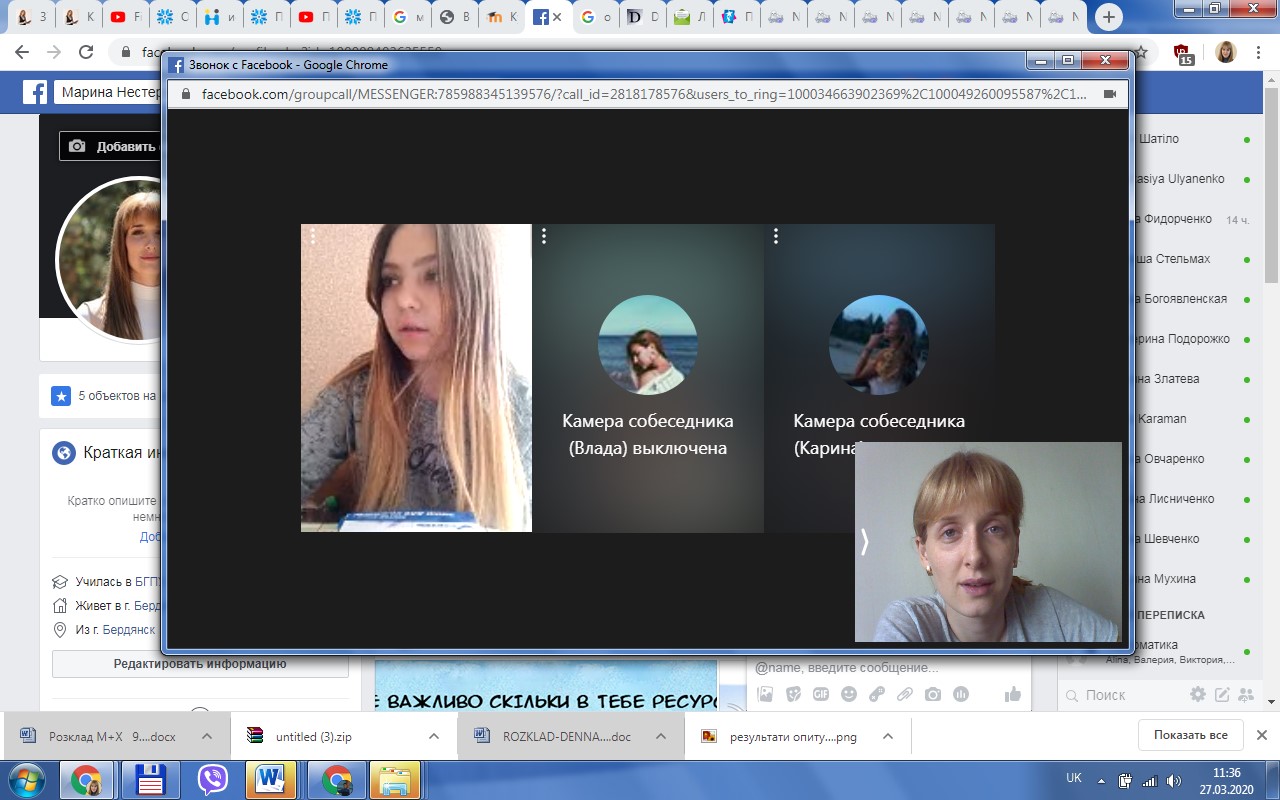Viewport: 1280px width, 800px height.
Task: Click Chrome profile avatar in toolbar
Action: tap(1226, 52)
